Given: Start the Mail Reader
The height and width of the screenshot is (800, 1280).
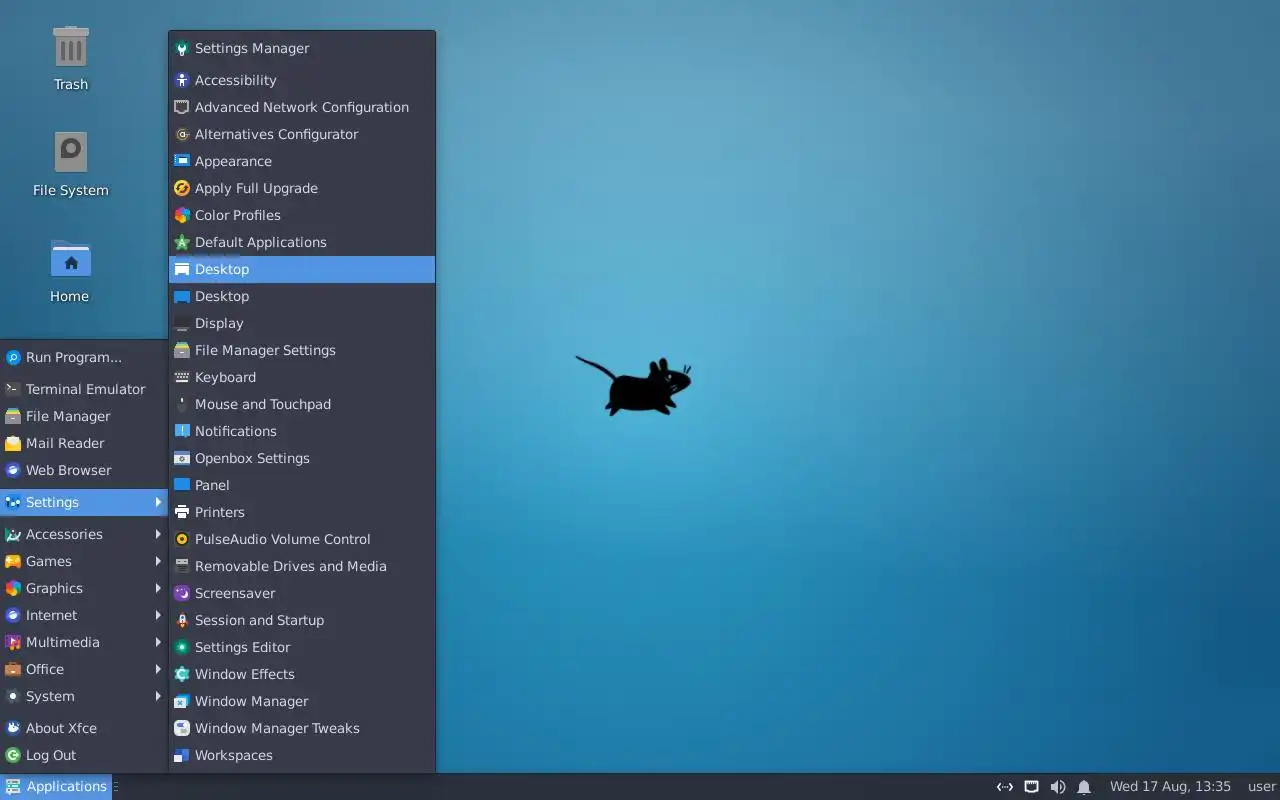Looking at the screenshot, I should click(84, 443).
